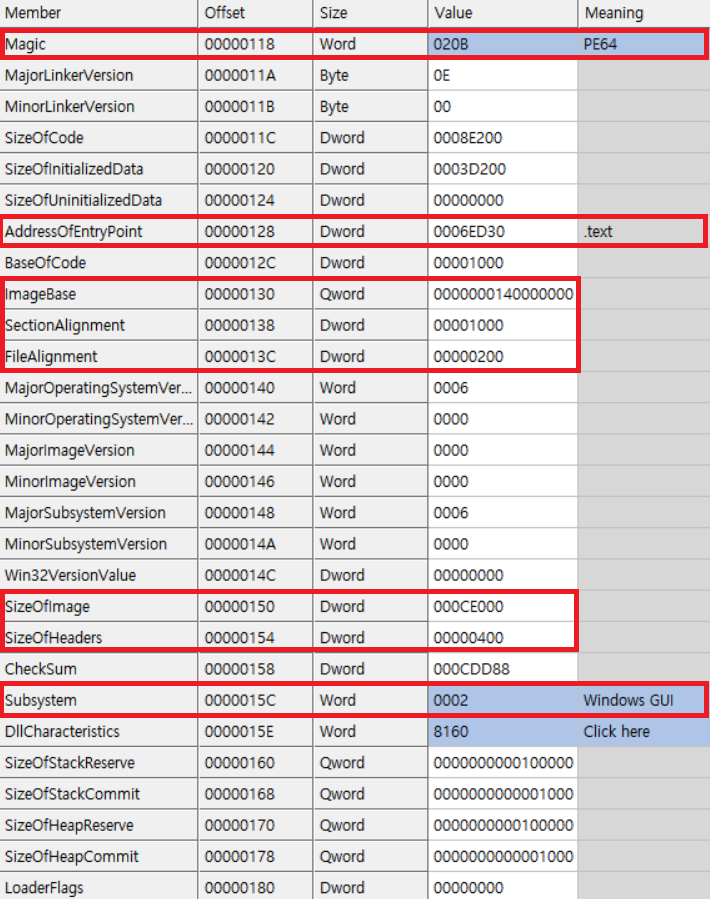Click the value 0003D200

503,169
